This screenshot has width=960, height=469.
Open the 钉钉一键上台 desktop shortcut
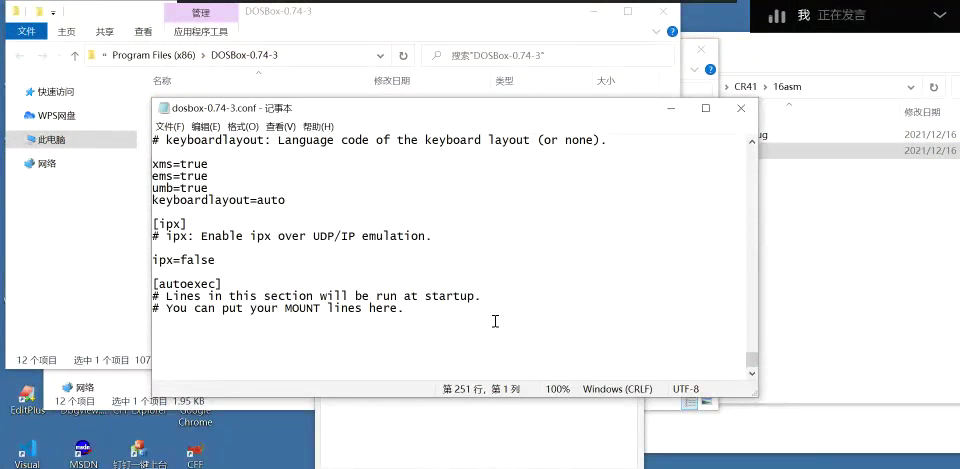(140, 454)
